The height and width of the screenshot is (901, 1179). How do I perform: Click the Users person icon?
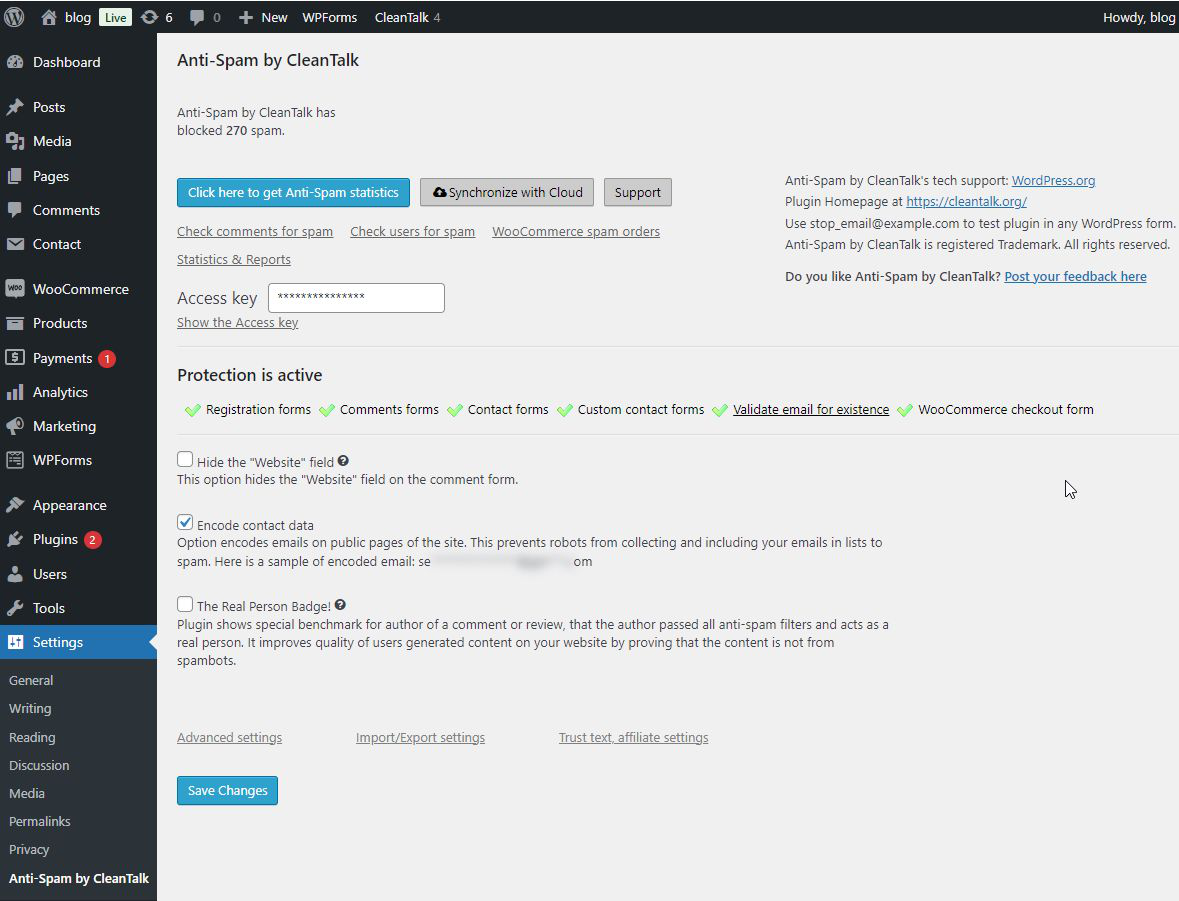15,574
